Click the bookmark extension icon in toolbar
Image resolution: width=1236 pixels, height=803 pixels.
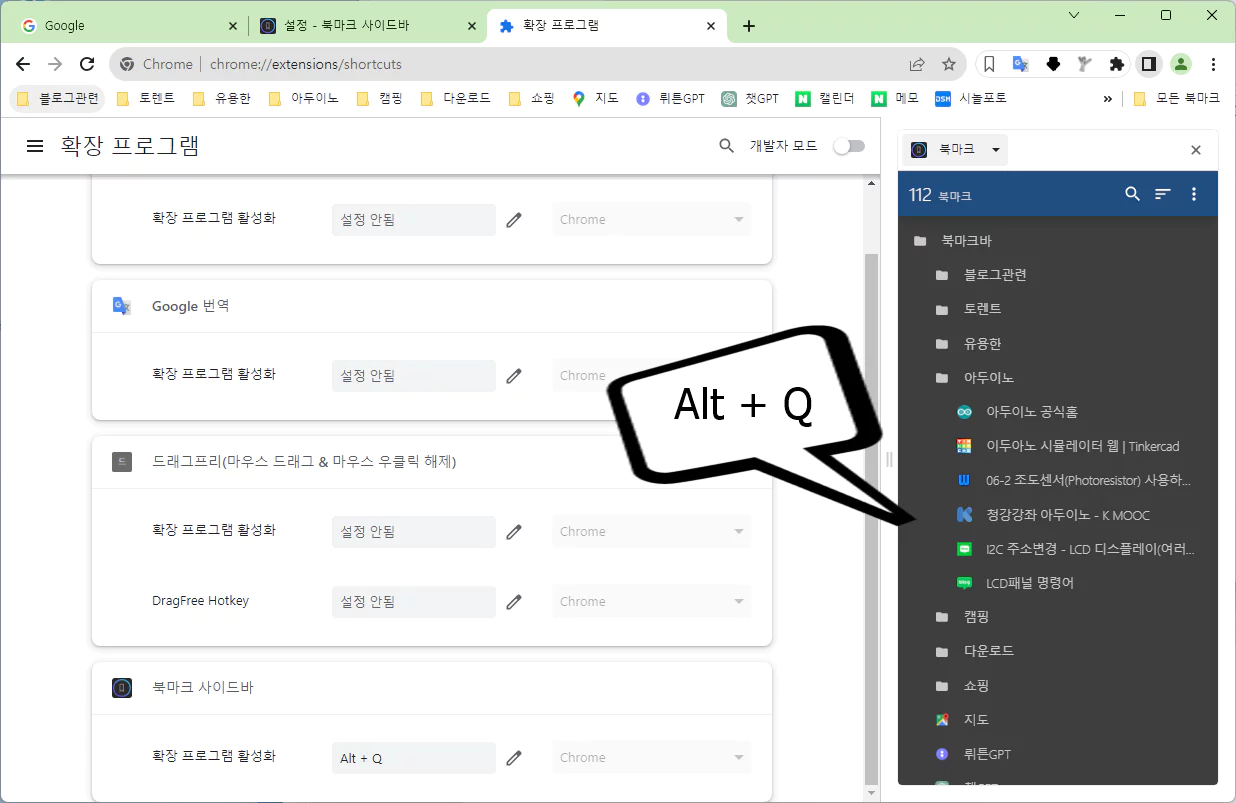(x=989, y=64)
